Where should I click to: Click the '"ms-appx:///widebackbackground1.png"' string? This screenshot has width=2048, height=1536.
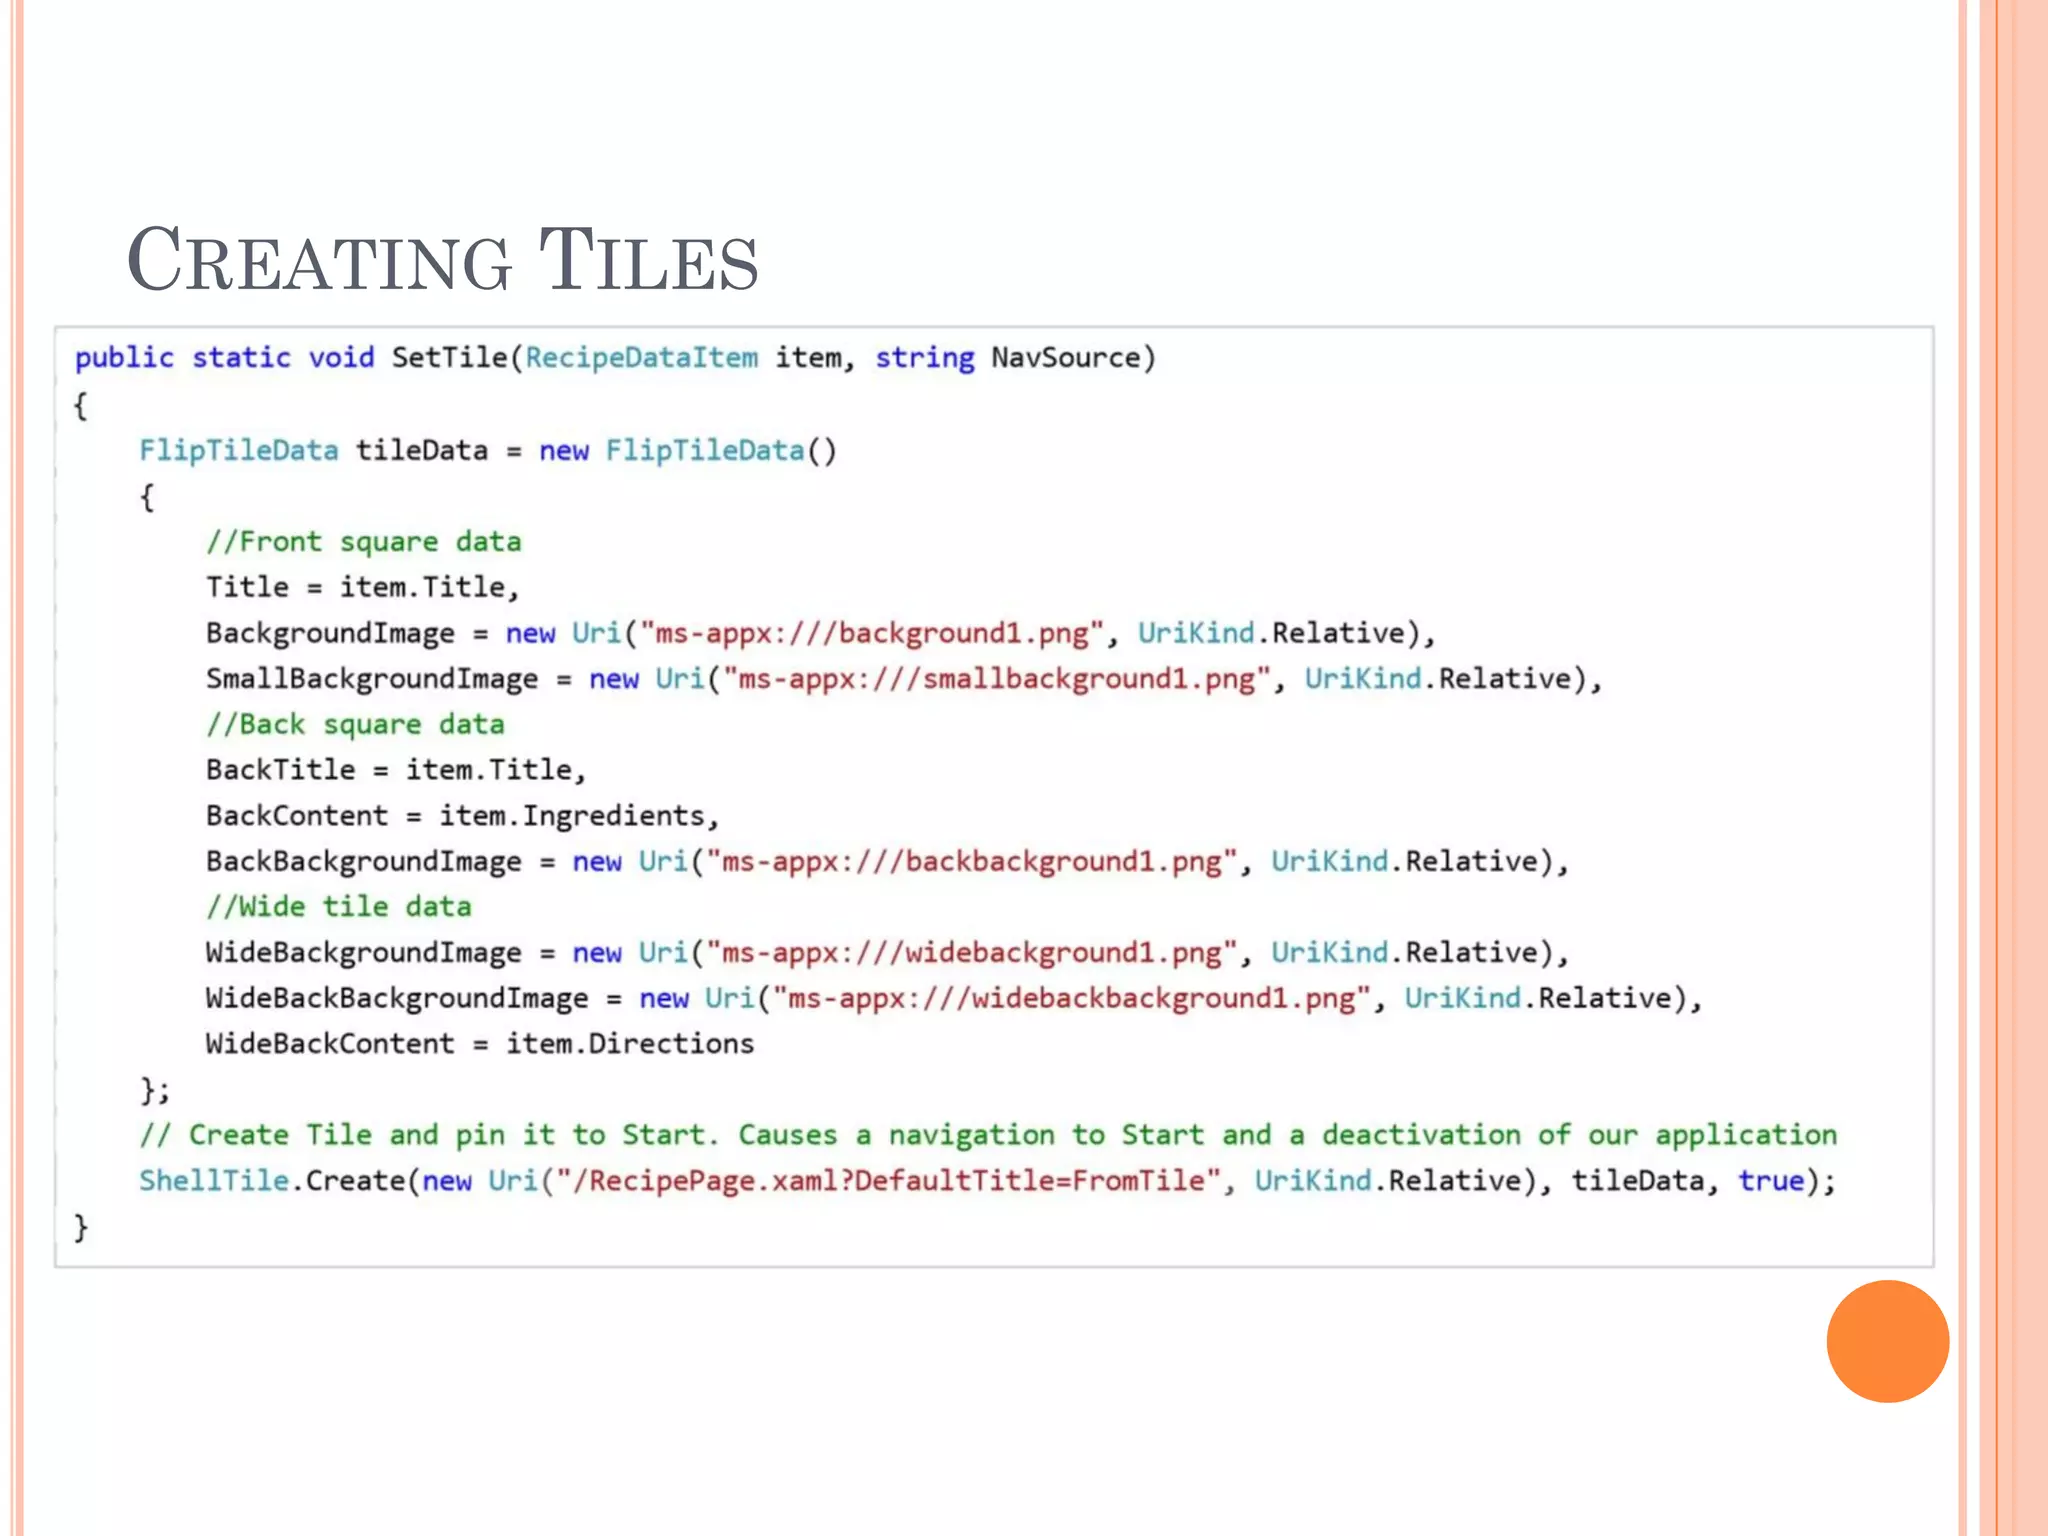[x=1072, y=999]
